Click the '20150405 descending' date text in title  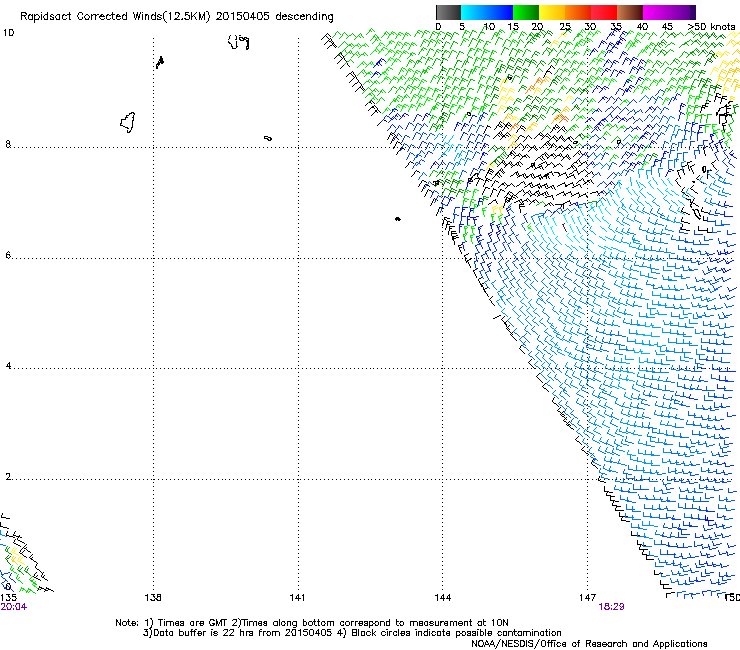click(x=274, y=17)
